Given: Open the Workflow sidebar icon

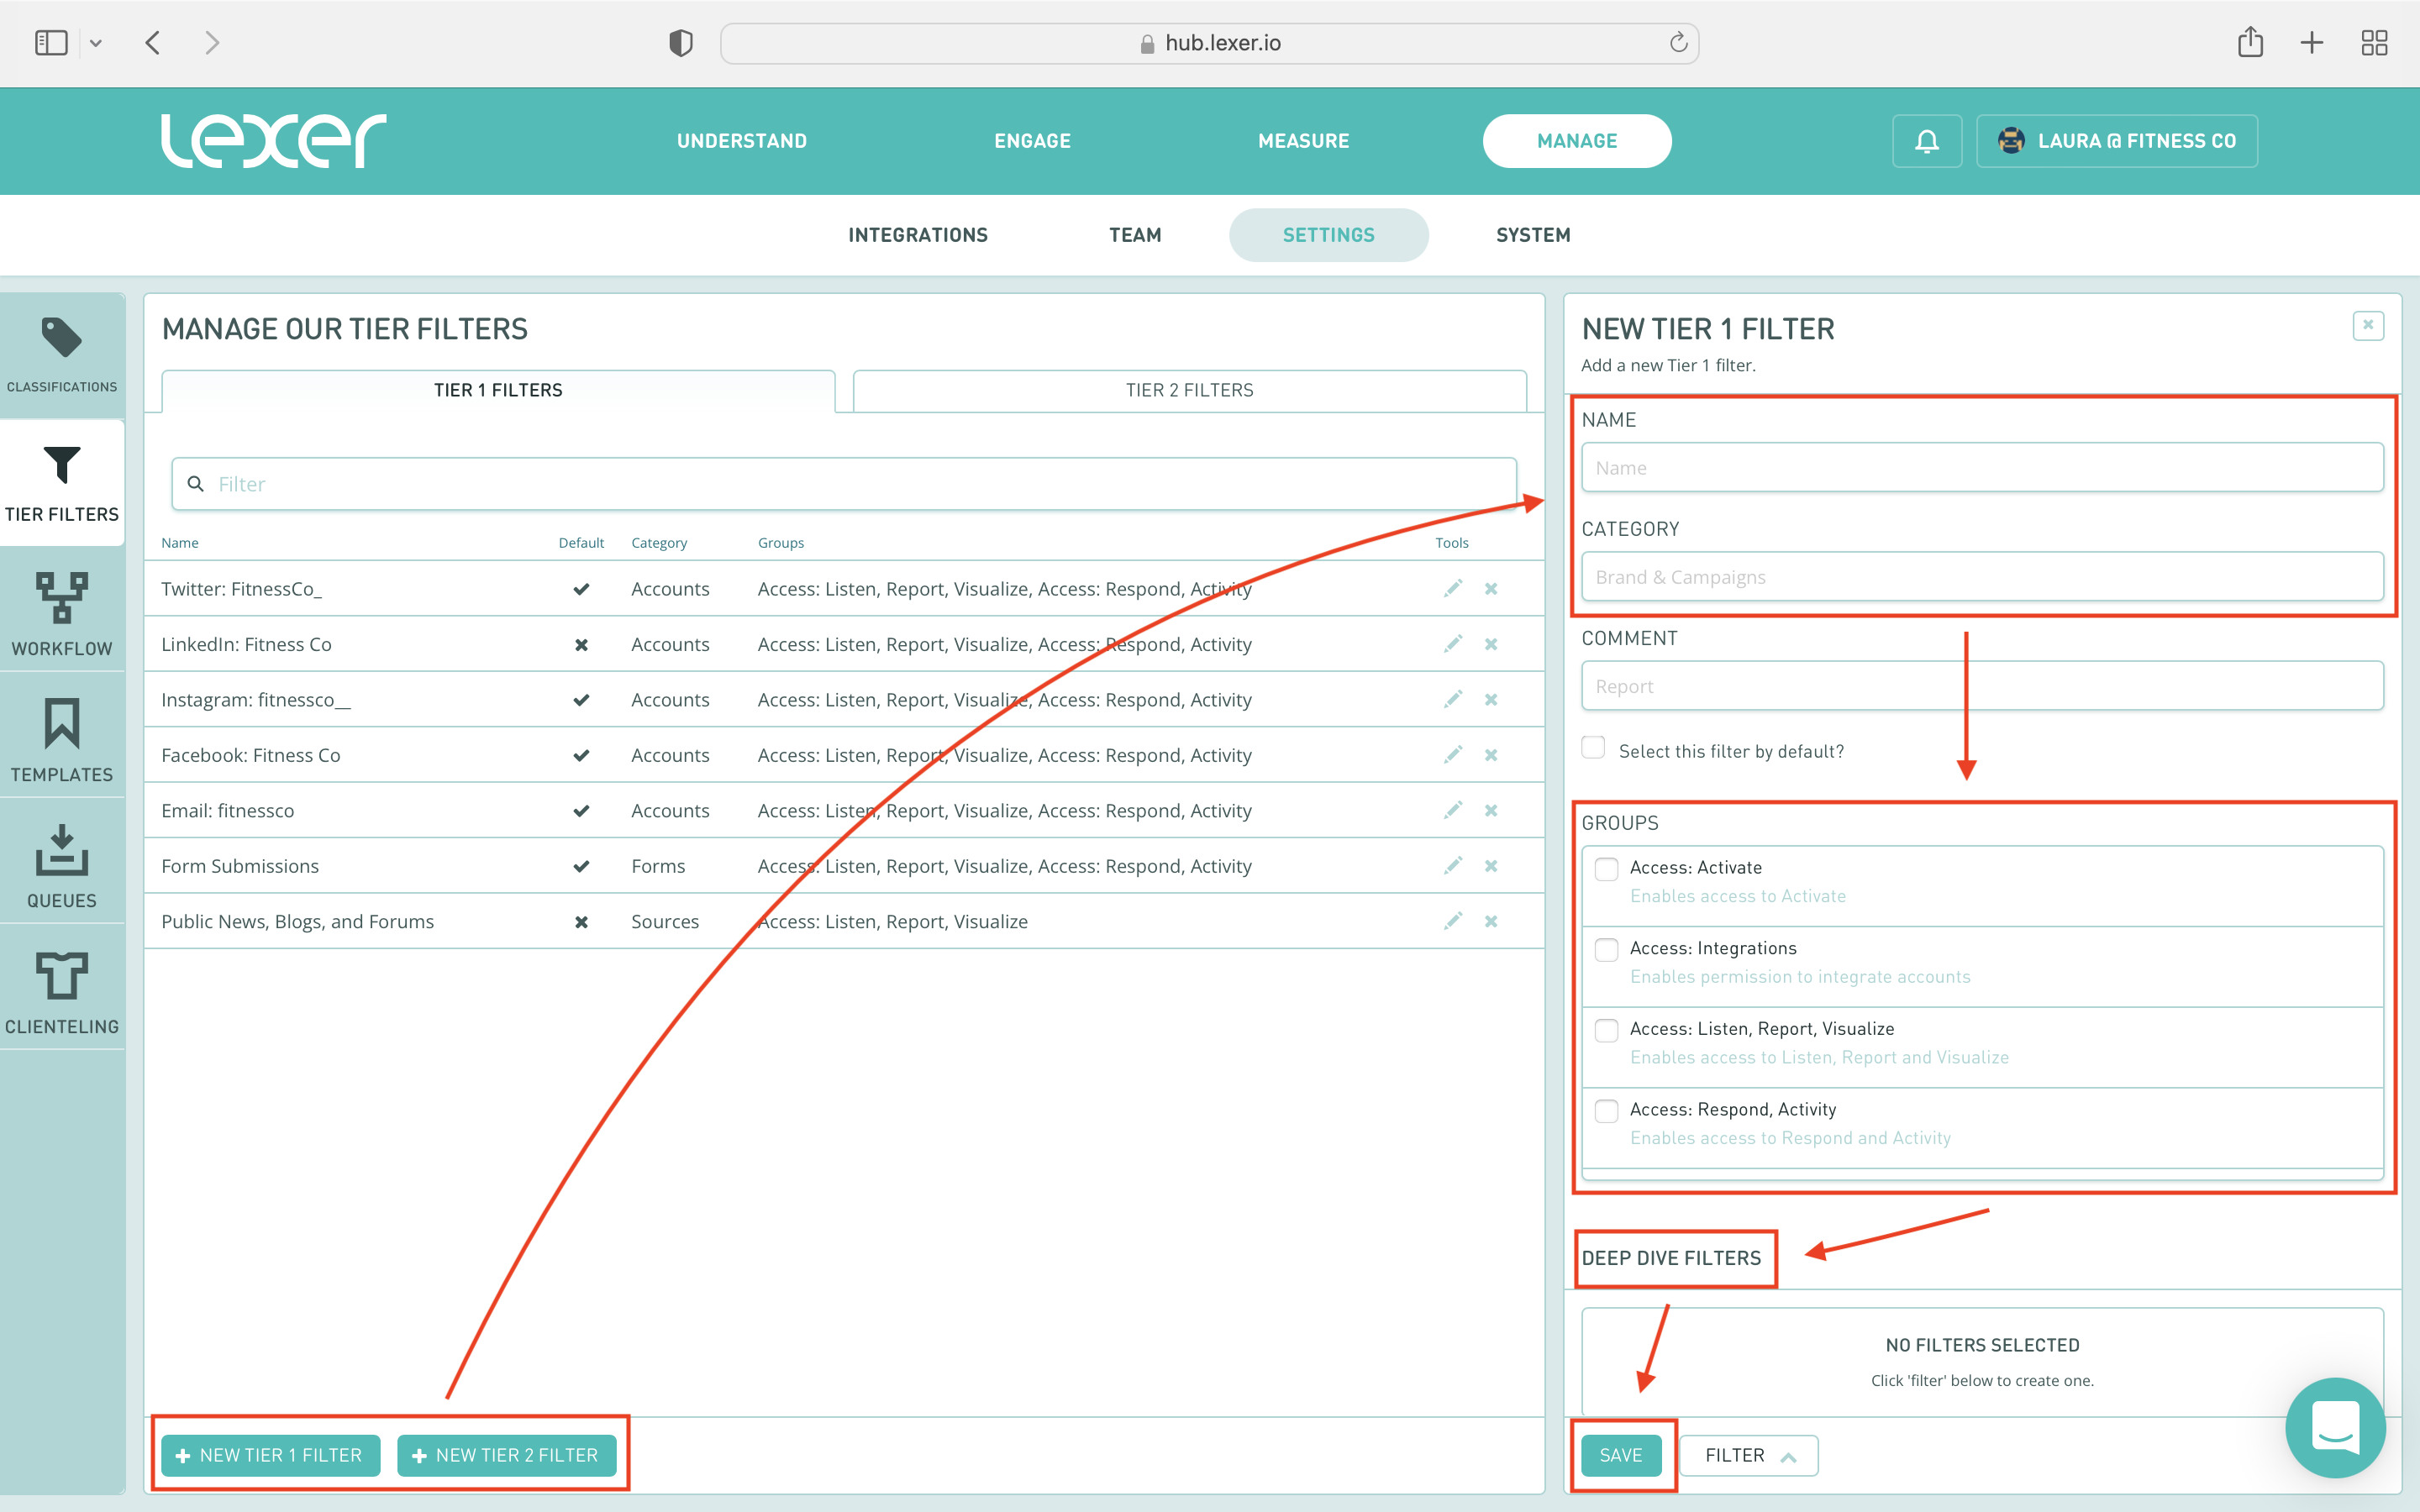Looking at the screenshot, I should pos(61,598).
